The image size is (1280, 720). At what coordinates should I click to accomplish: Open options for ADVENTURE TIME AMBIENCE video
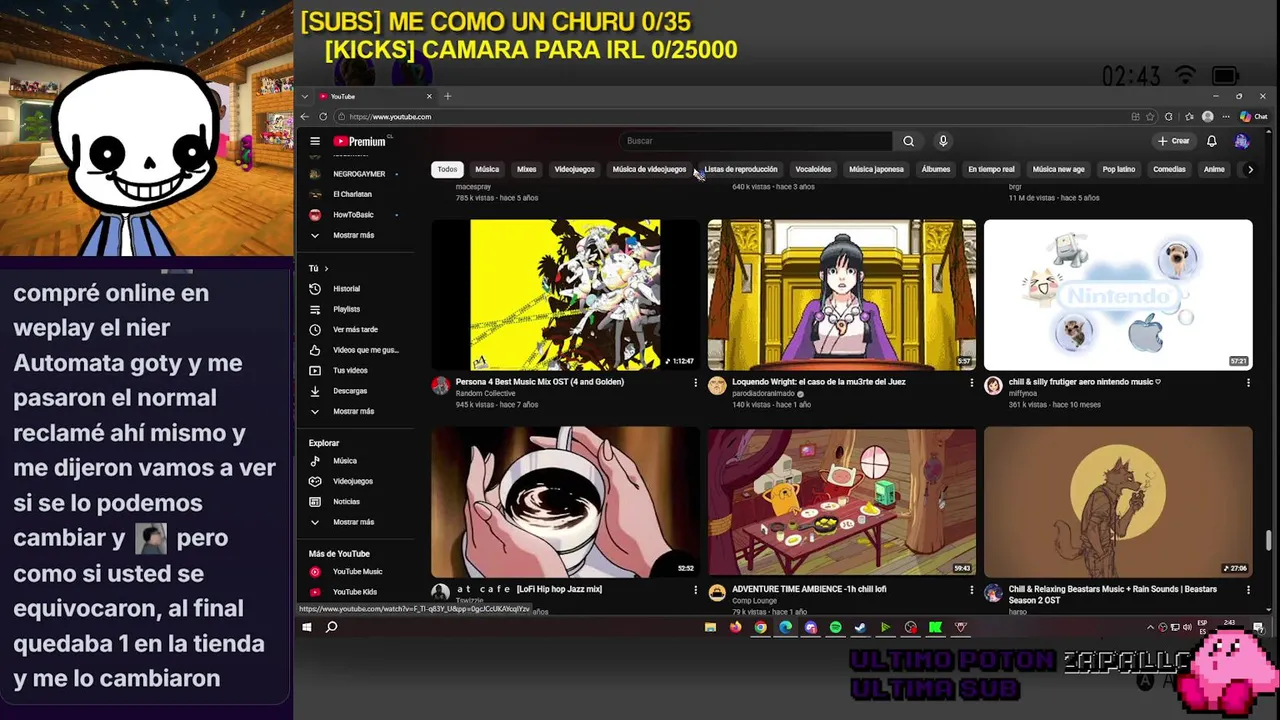pyautogui.click(x=971, y=590)
